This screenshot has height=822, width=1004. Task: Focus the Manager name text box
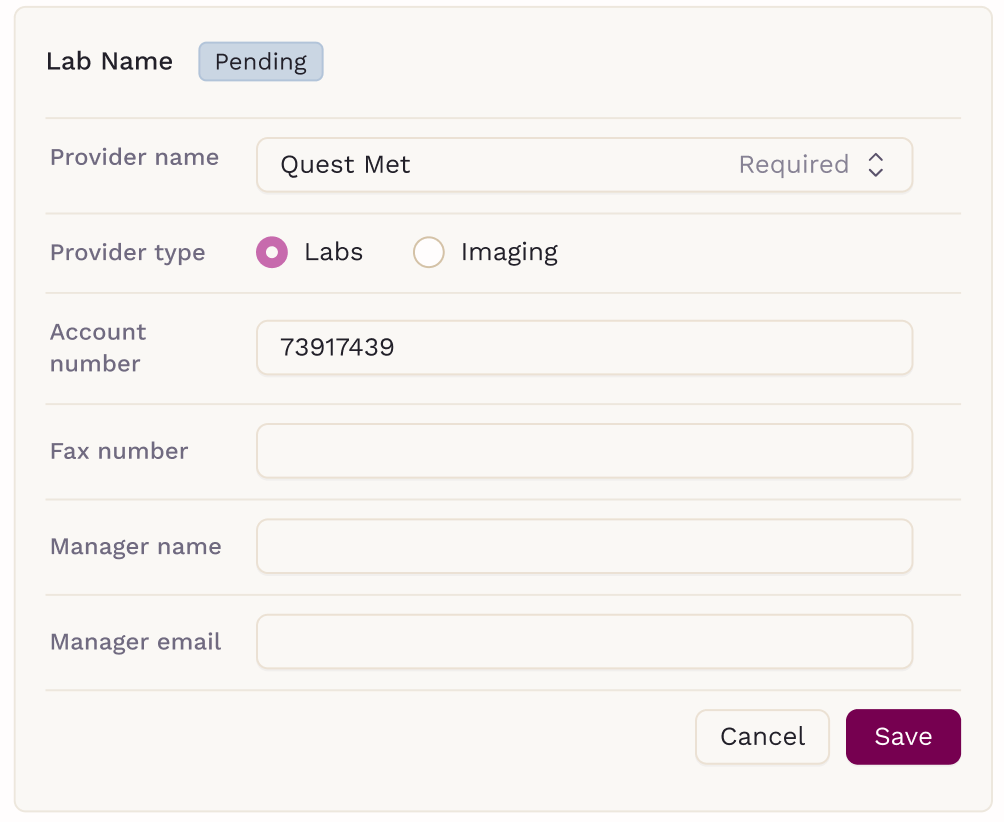pyautogui.click(x=584, y=547)
